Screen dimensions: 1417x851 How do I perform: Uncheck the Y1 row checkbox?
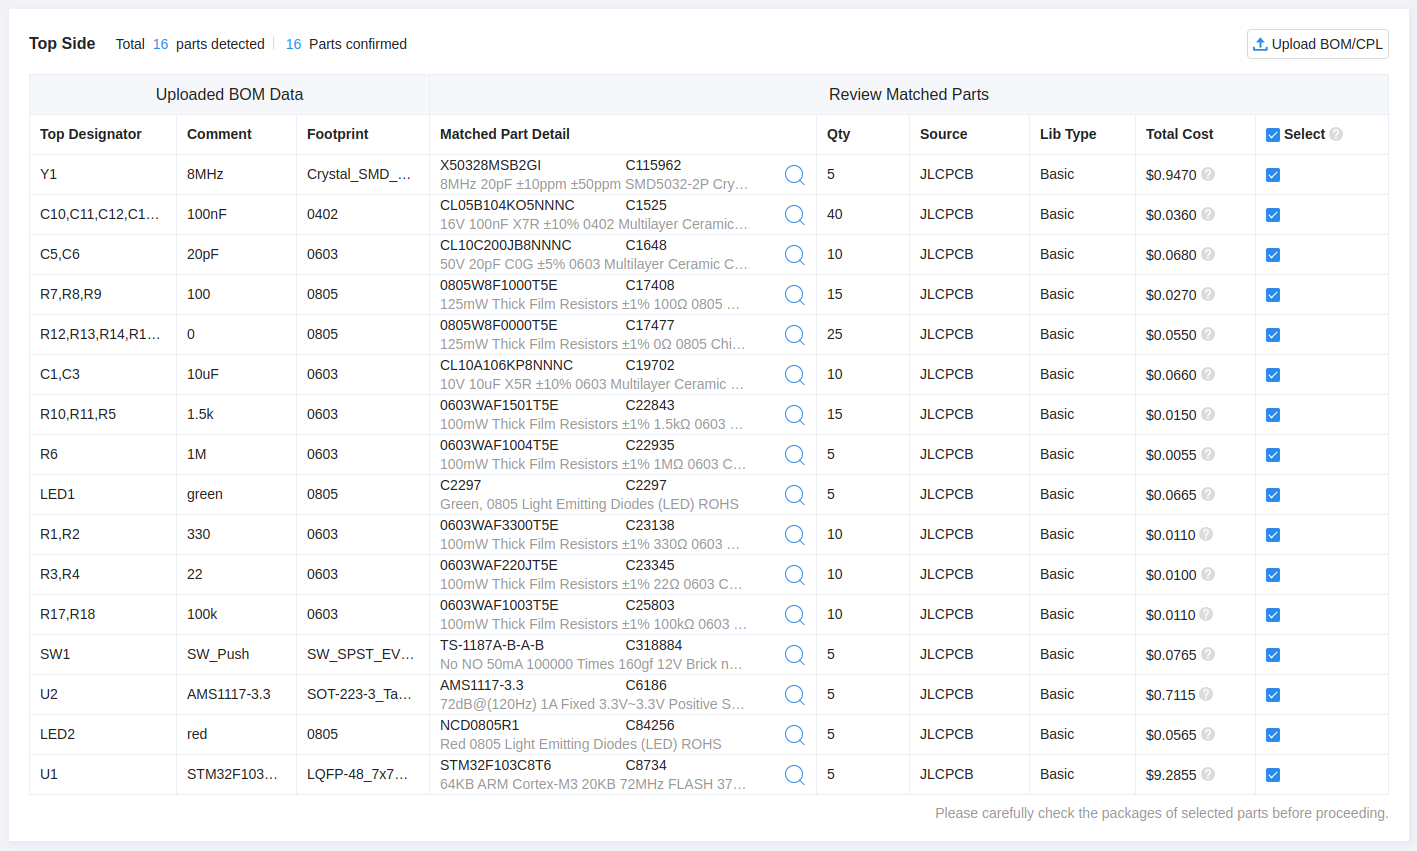[x=1273, y=175]
